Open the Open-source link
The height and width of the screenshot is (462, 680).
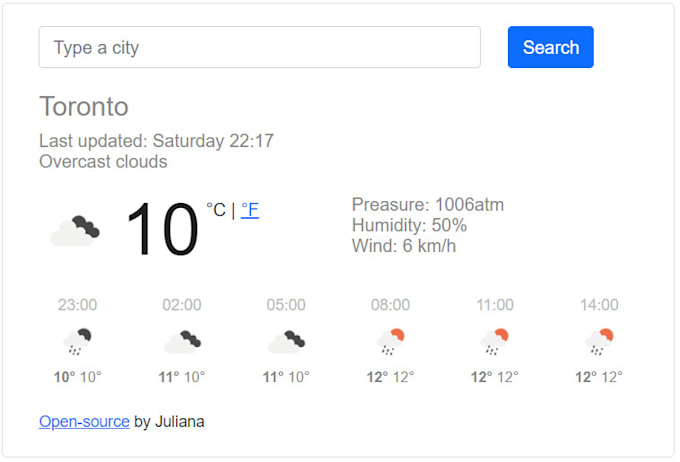(84, 421)
